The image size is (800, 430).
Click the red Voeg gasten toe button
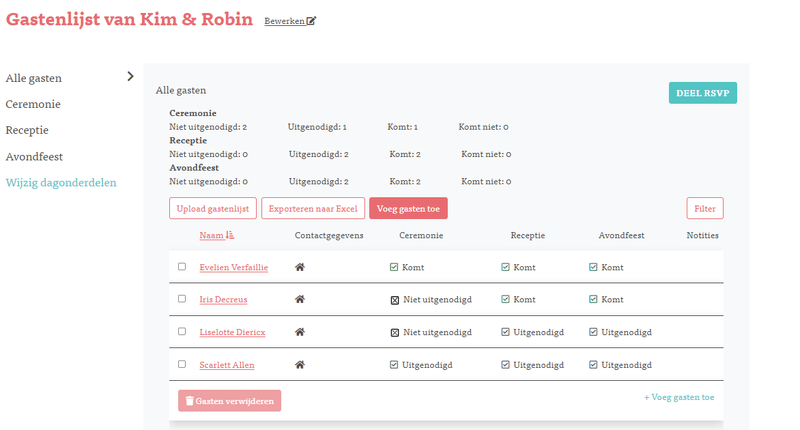[408, 209]
